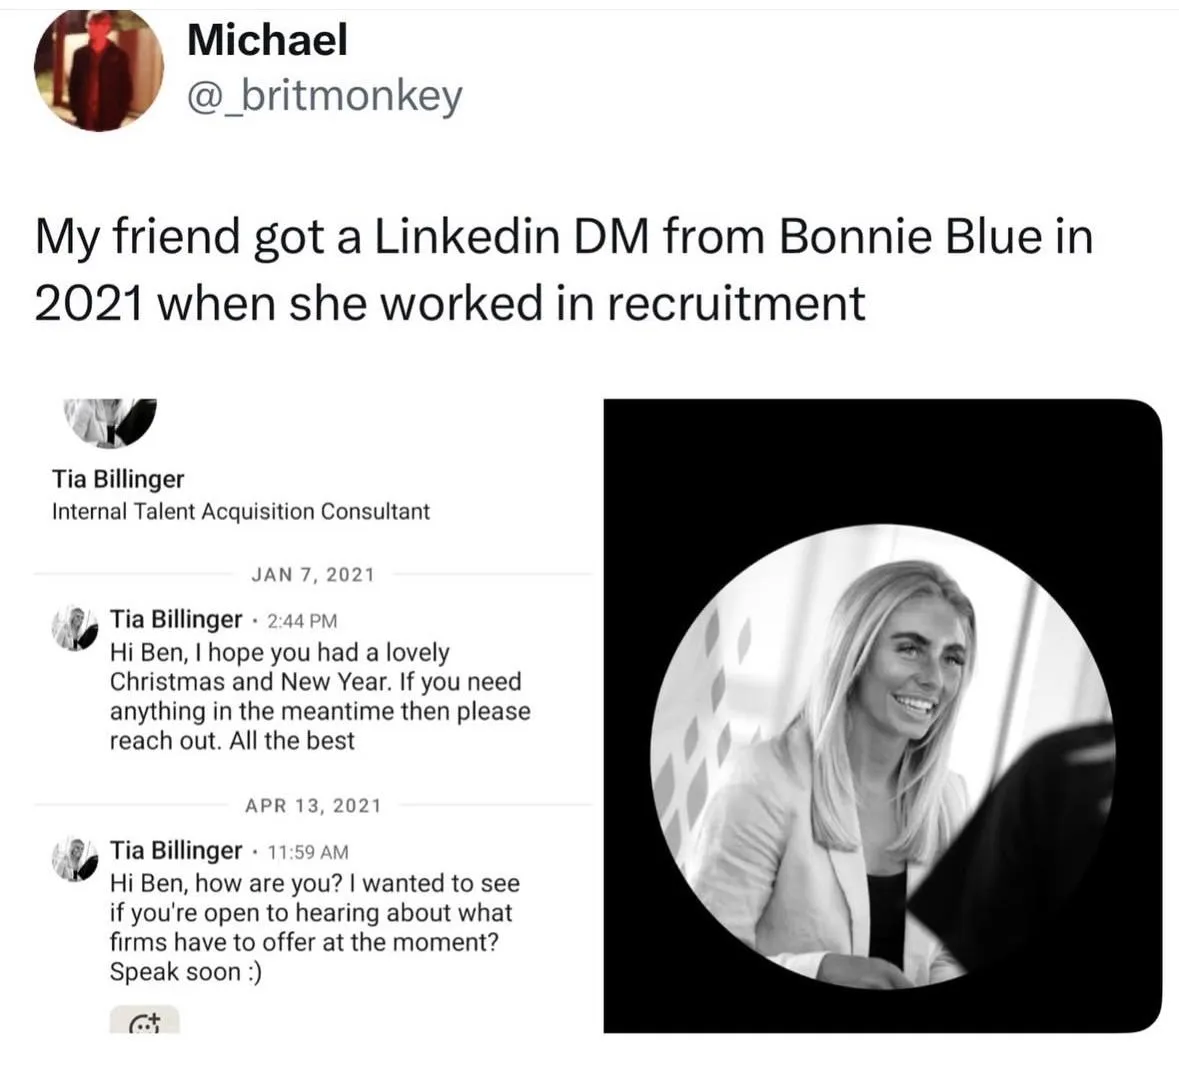Select the Internal Talent Acquisition Consultant headline
The width and height of the screenshot is (1179, 1070).
point(239,511)
